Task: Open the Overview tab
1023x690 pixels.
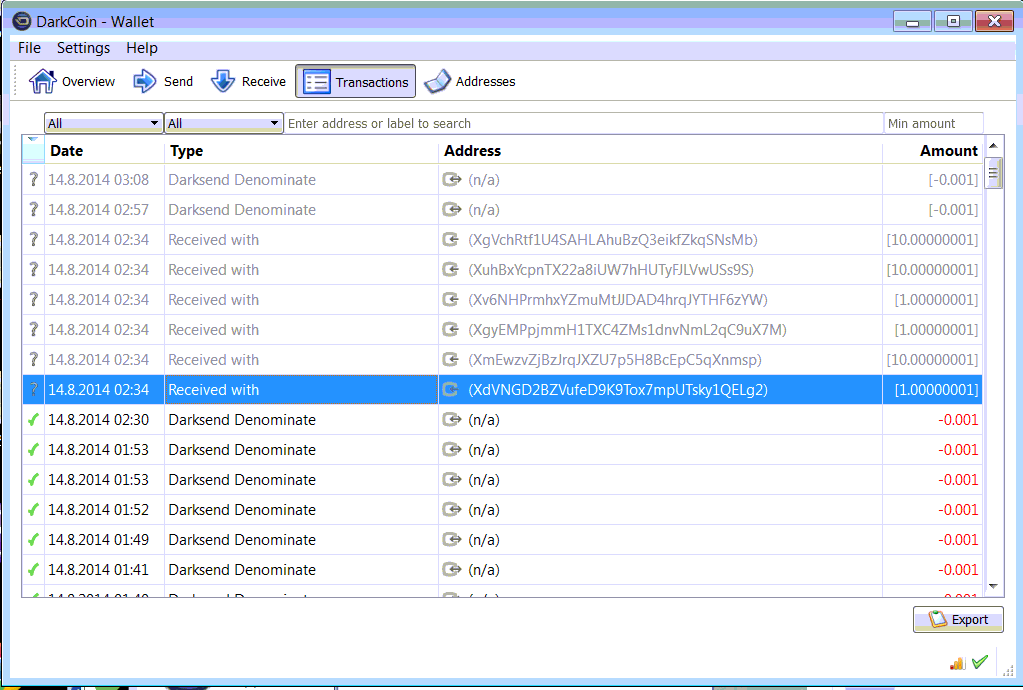Action: point(72,82)
